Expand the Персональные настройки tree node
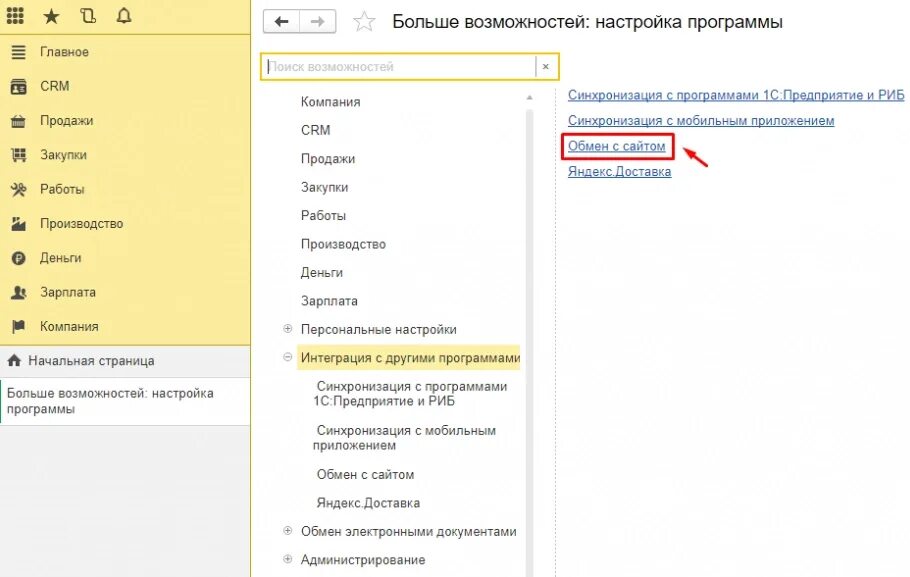 287,329
